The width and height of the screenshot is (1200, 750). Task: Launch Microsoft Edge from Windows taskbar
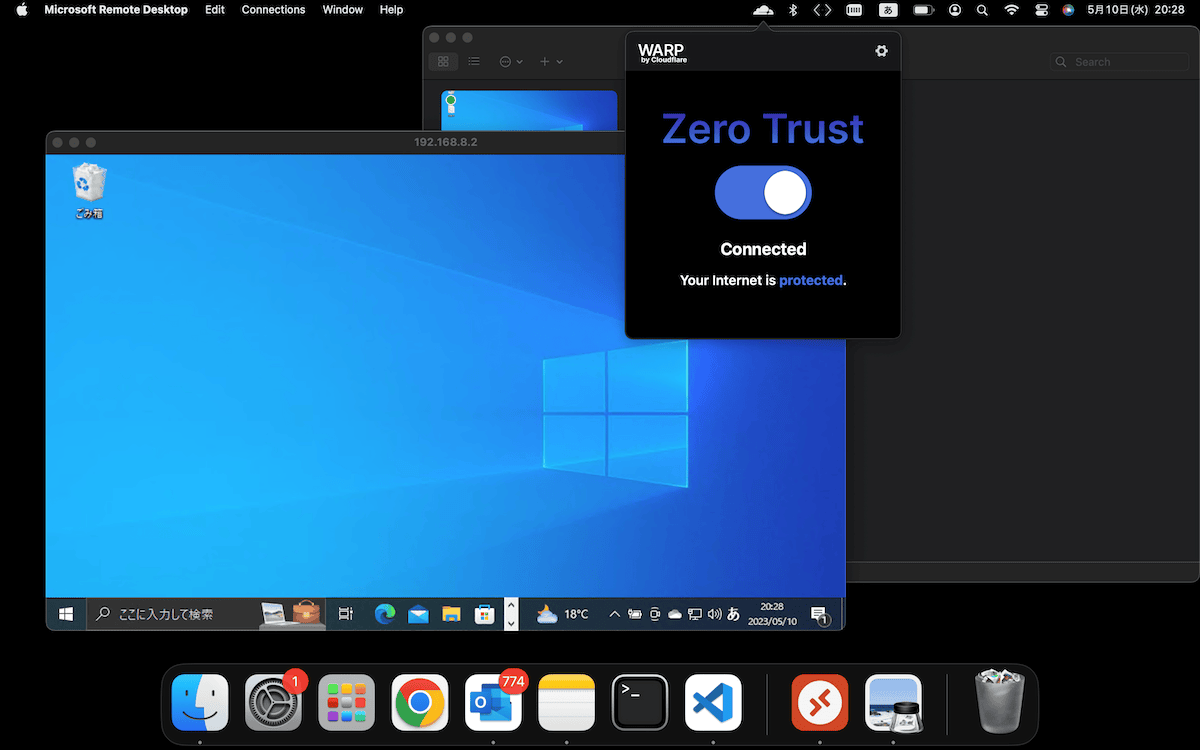[385, 614]
